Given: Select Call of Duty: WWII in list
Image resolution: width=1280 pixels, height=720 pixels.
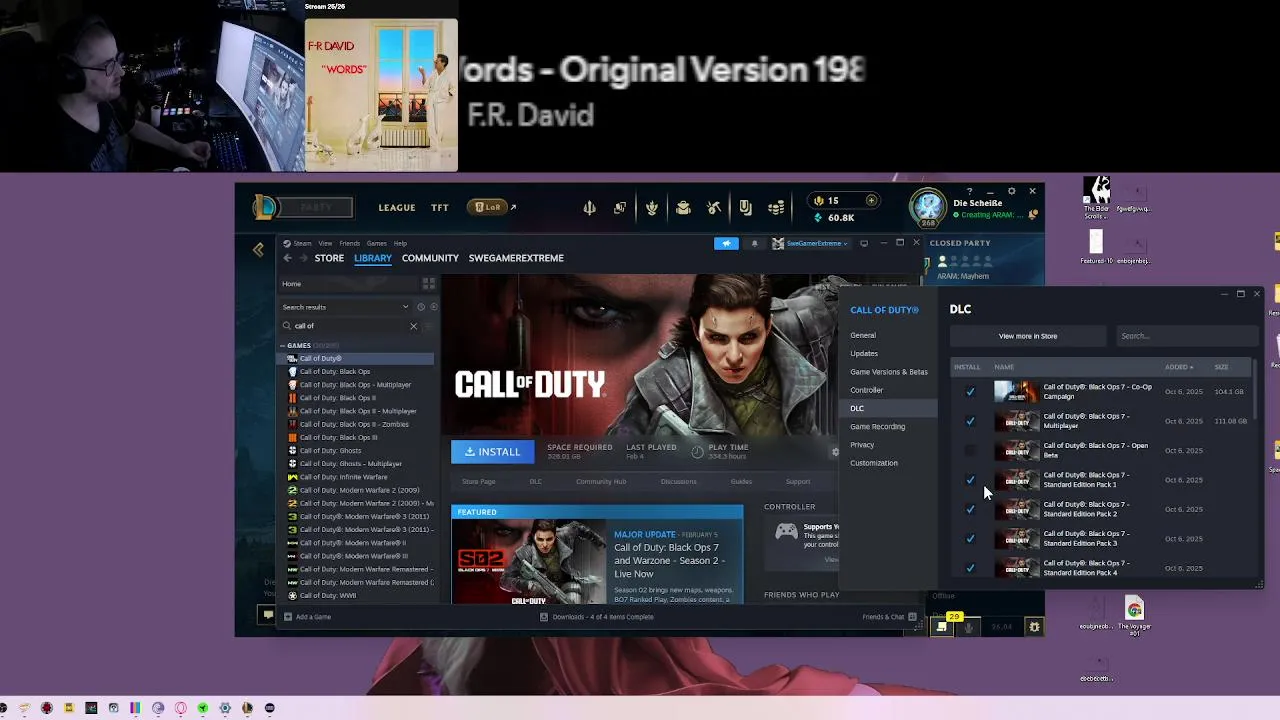Looking at the screenshot, I should click(327, 595).
